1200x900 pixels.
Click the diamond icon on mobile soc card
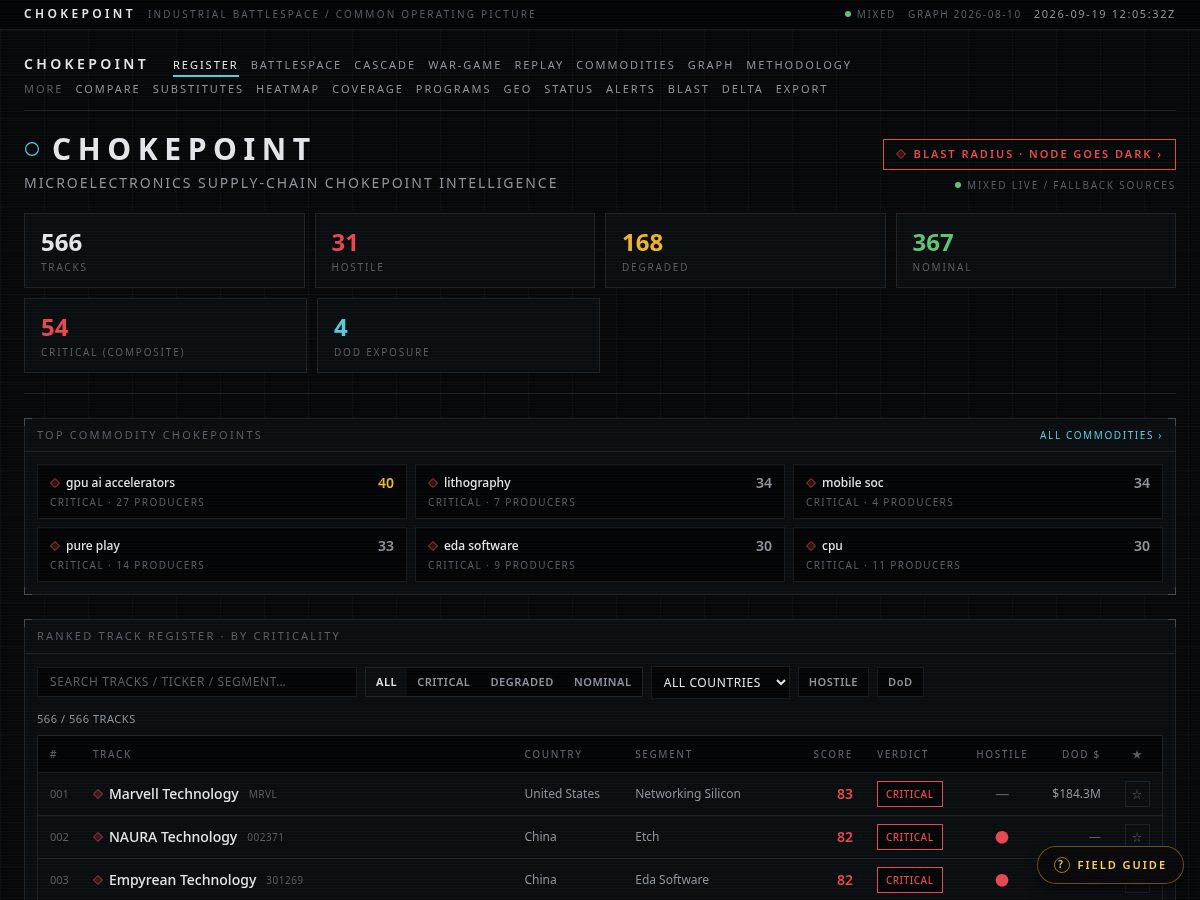[x=811, y=483]
